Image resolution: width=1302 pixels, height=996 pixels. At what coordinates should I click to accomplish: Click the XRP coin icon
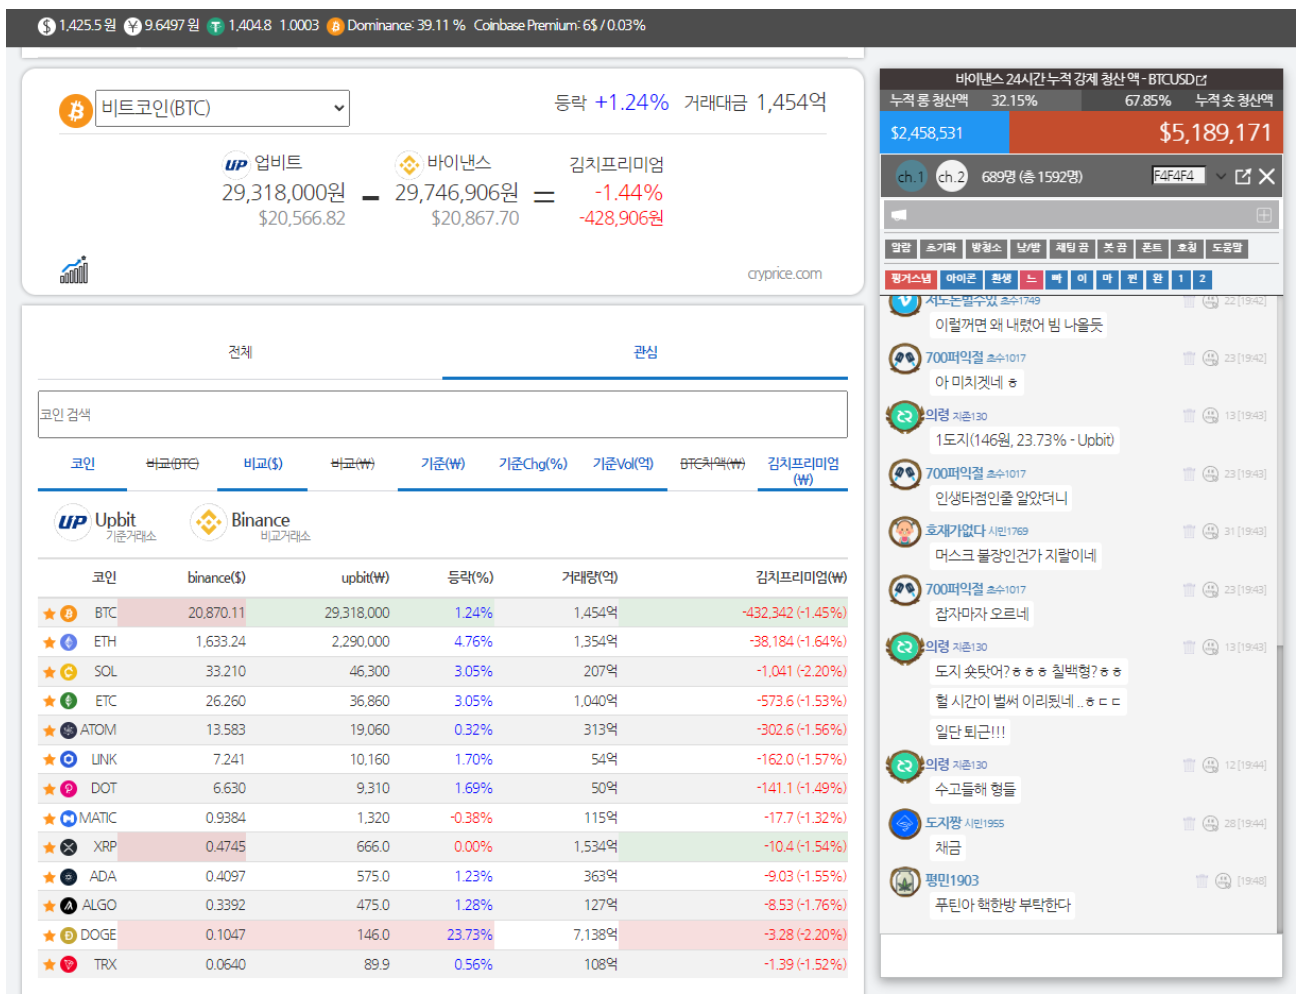pos(69,847)
